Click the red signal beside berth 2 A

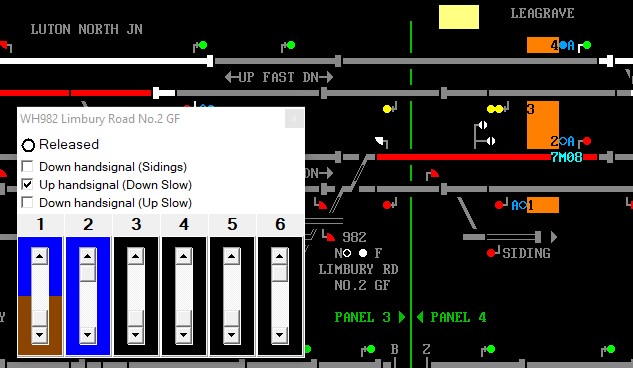pos(587,141)
